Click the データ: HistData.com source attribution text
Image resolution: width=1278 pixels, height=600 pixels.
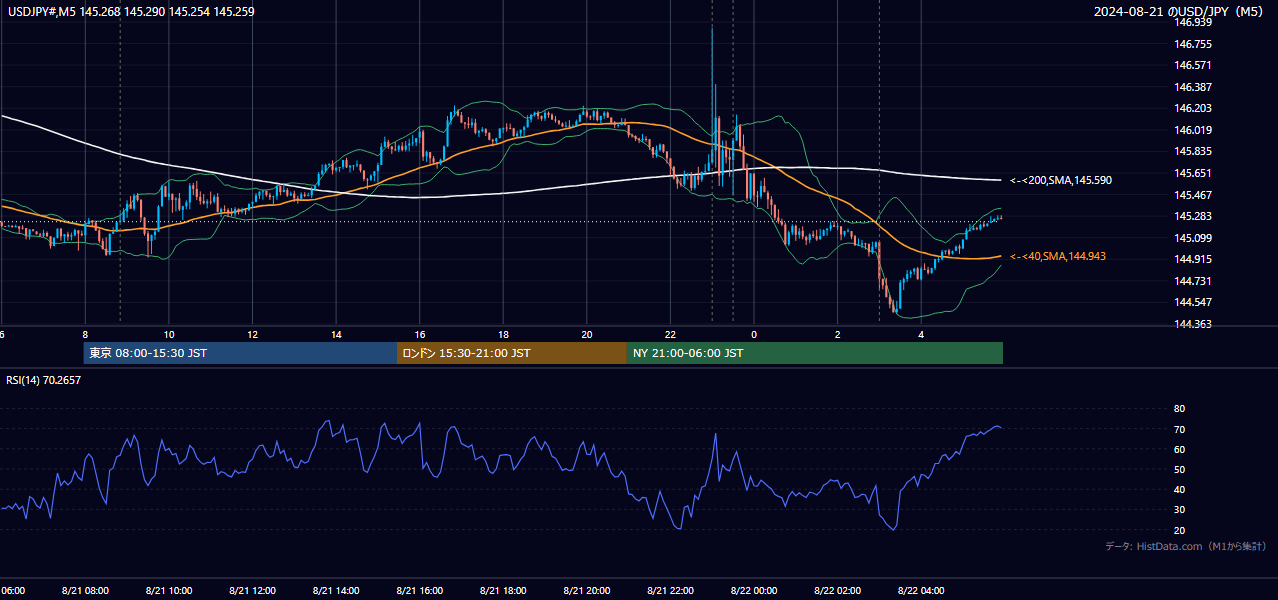(x=1186, y=546)
